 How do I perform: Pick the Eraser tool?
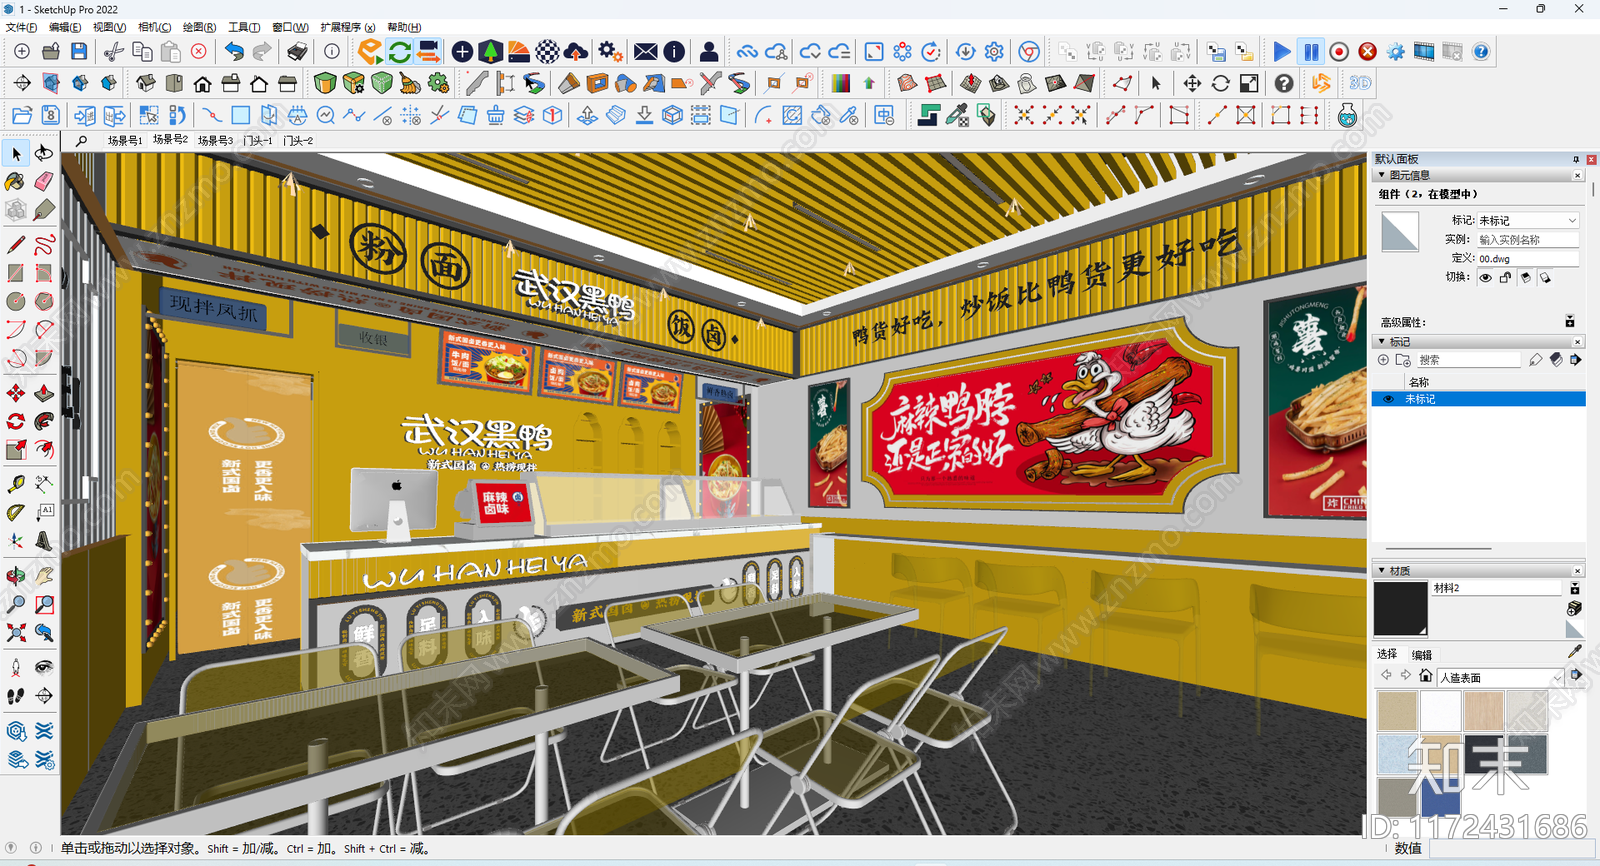tap(44, 182)
